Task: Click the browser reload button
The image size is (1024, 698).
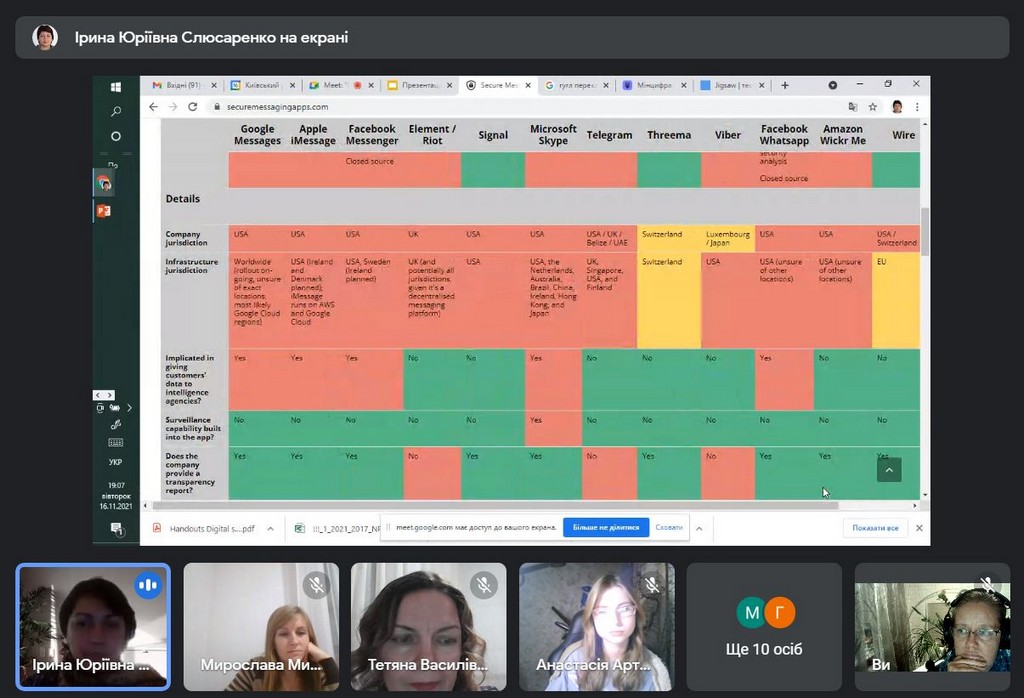Action: coord(192,106)
